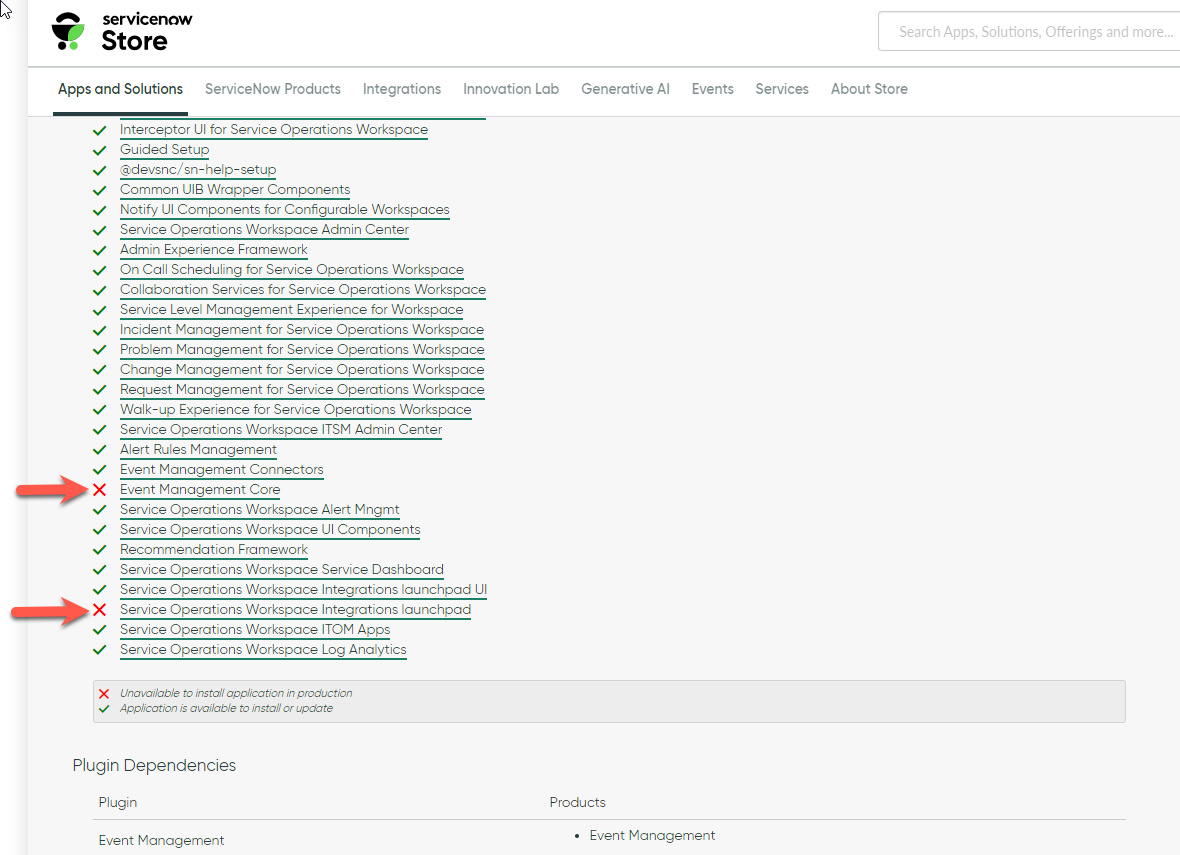The height and width of the screenshot is (855, 1180).
Task: Open Notify UI Components for Configurable Workspaces
Action: click(x=284, y=209)
